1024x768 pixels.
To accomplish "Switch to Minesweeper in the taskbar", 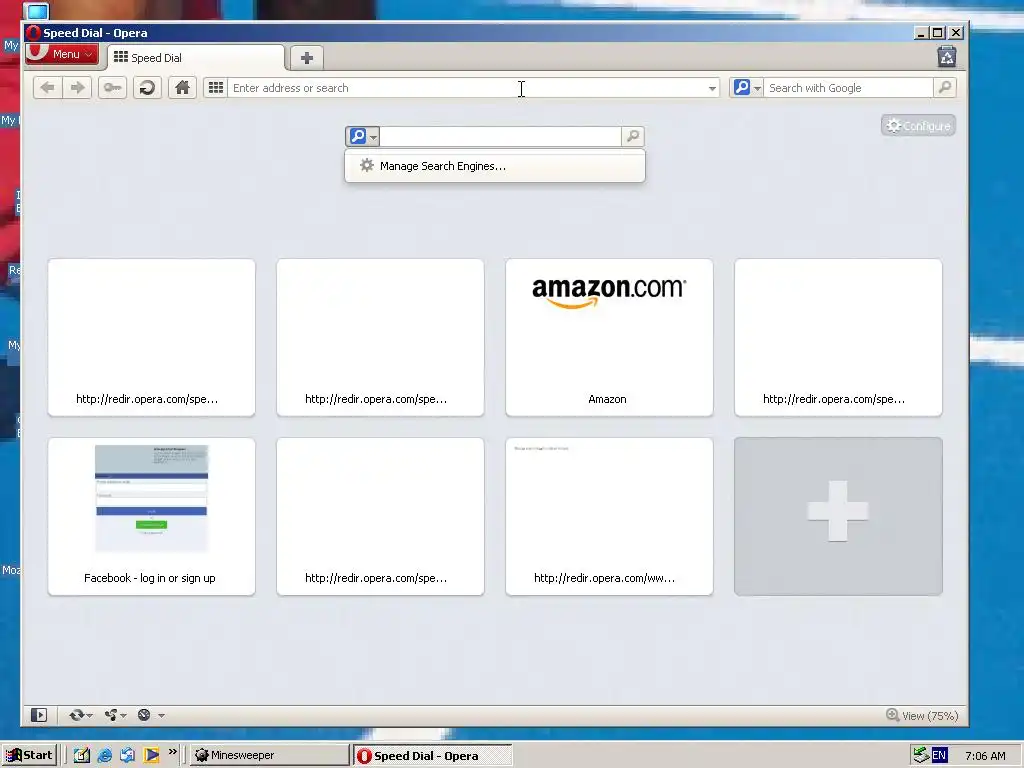I will click(270, 755).
